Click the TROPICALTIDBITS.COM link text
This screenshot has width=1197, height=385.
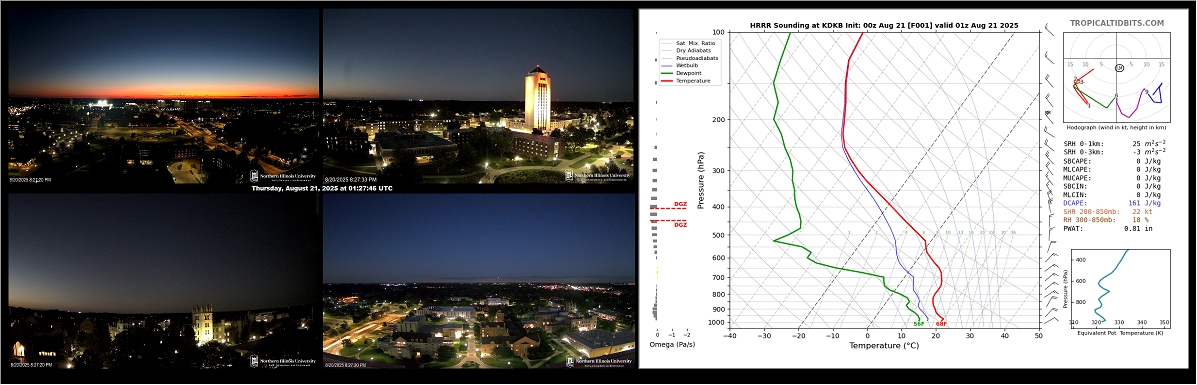[1117, 23]
